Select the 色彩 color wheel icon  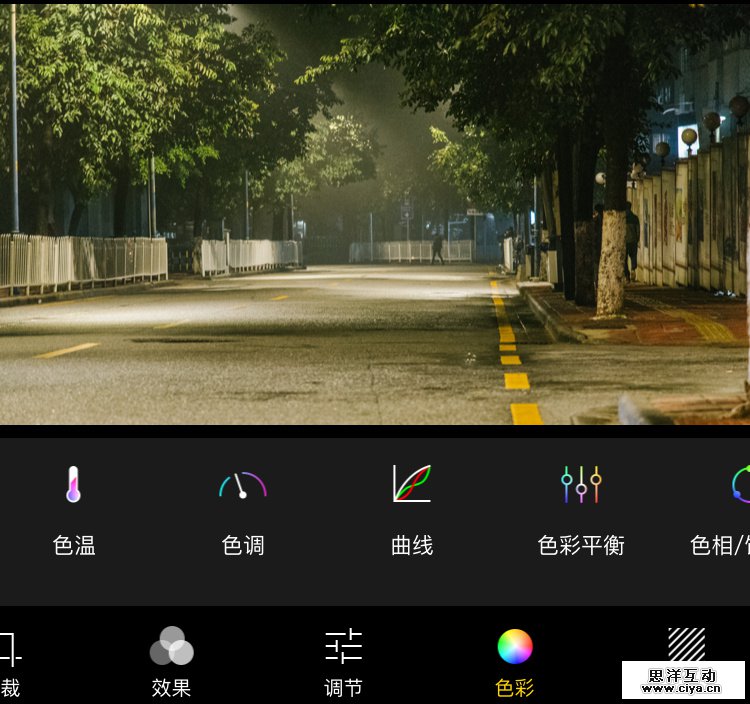click(x=515, y=646)
